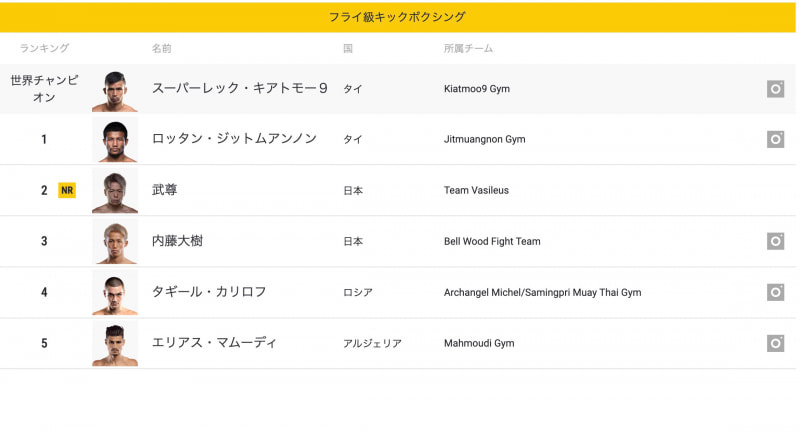Open the スーパーレック・キアトモー9 name link
Image resolution: width=800 pixels, height=432 pixels.
tap(240, 88)
